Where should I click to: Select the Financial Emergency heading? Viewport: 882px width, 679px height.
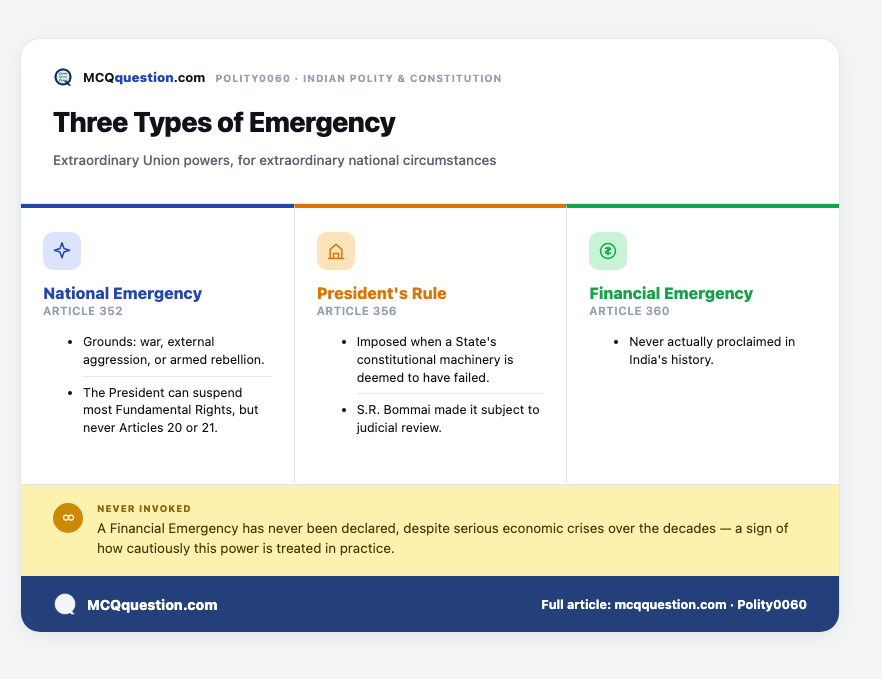pos(671,293)
